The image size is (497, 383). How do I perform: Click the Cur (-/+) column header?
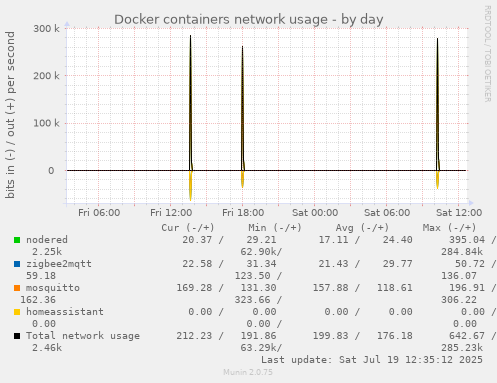[x=188, y=228]
